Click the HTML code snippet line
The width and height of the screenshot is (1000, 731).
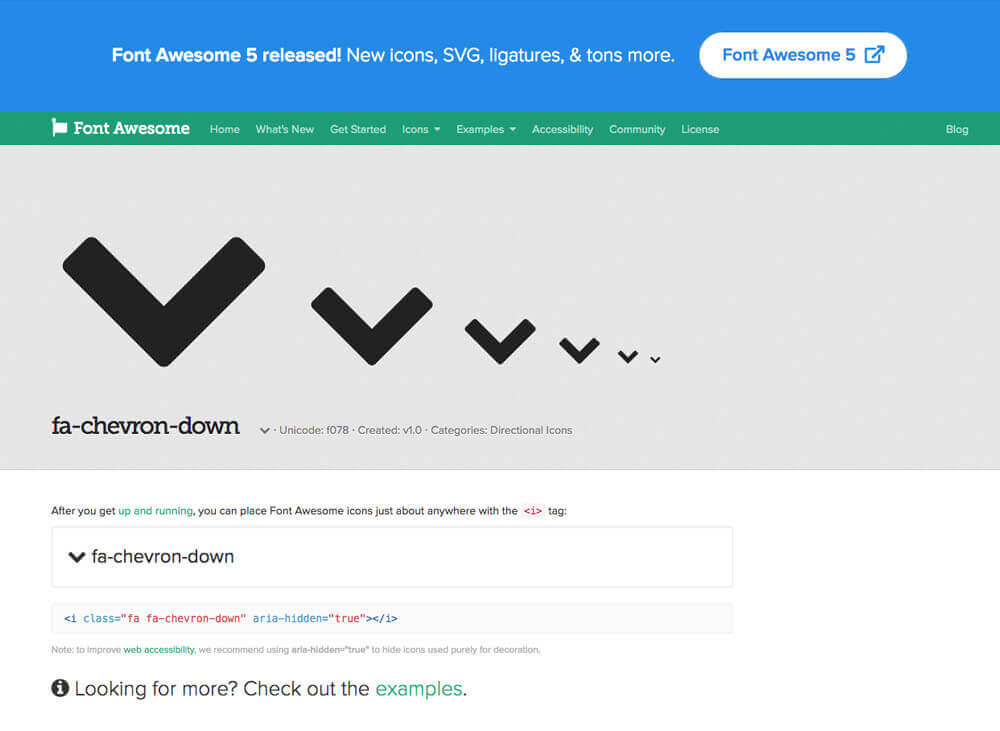(x=231, y=619)
